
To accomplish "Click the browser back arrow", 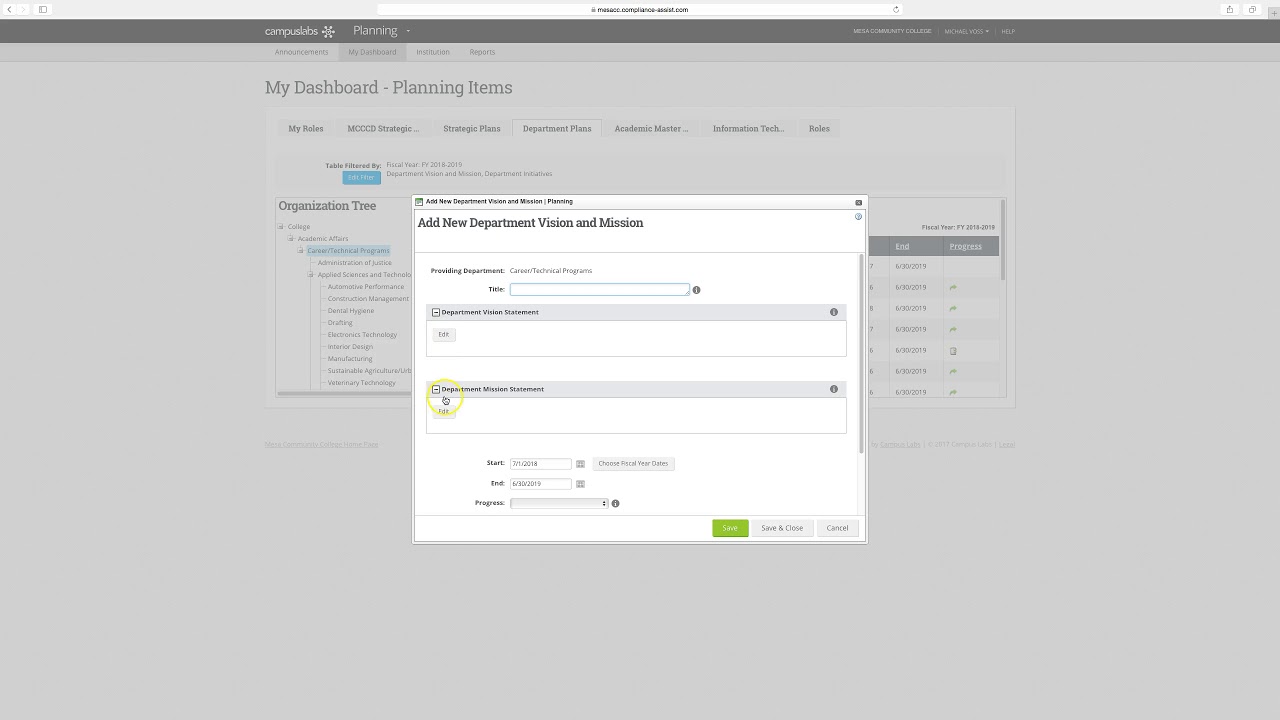I will 9,9.
